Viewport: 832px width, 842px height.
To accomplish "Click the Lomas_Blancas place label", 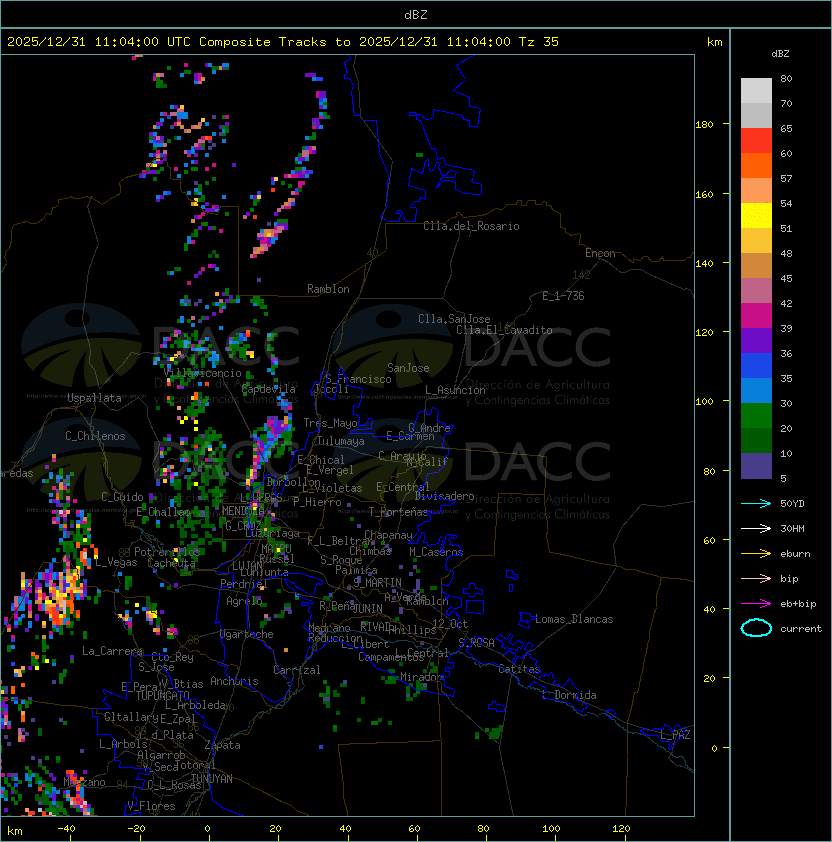I will pyautogui.click(x=574, y=619).
